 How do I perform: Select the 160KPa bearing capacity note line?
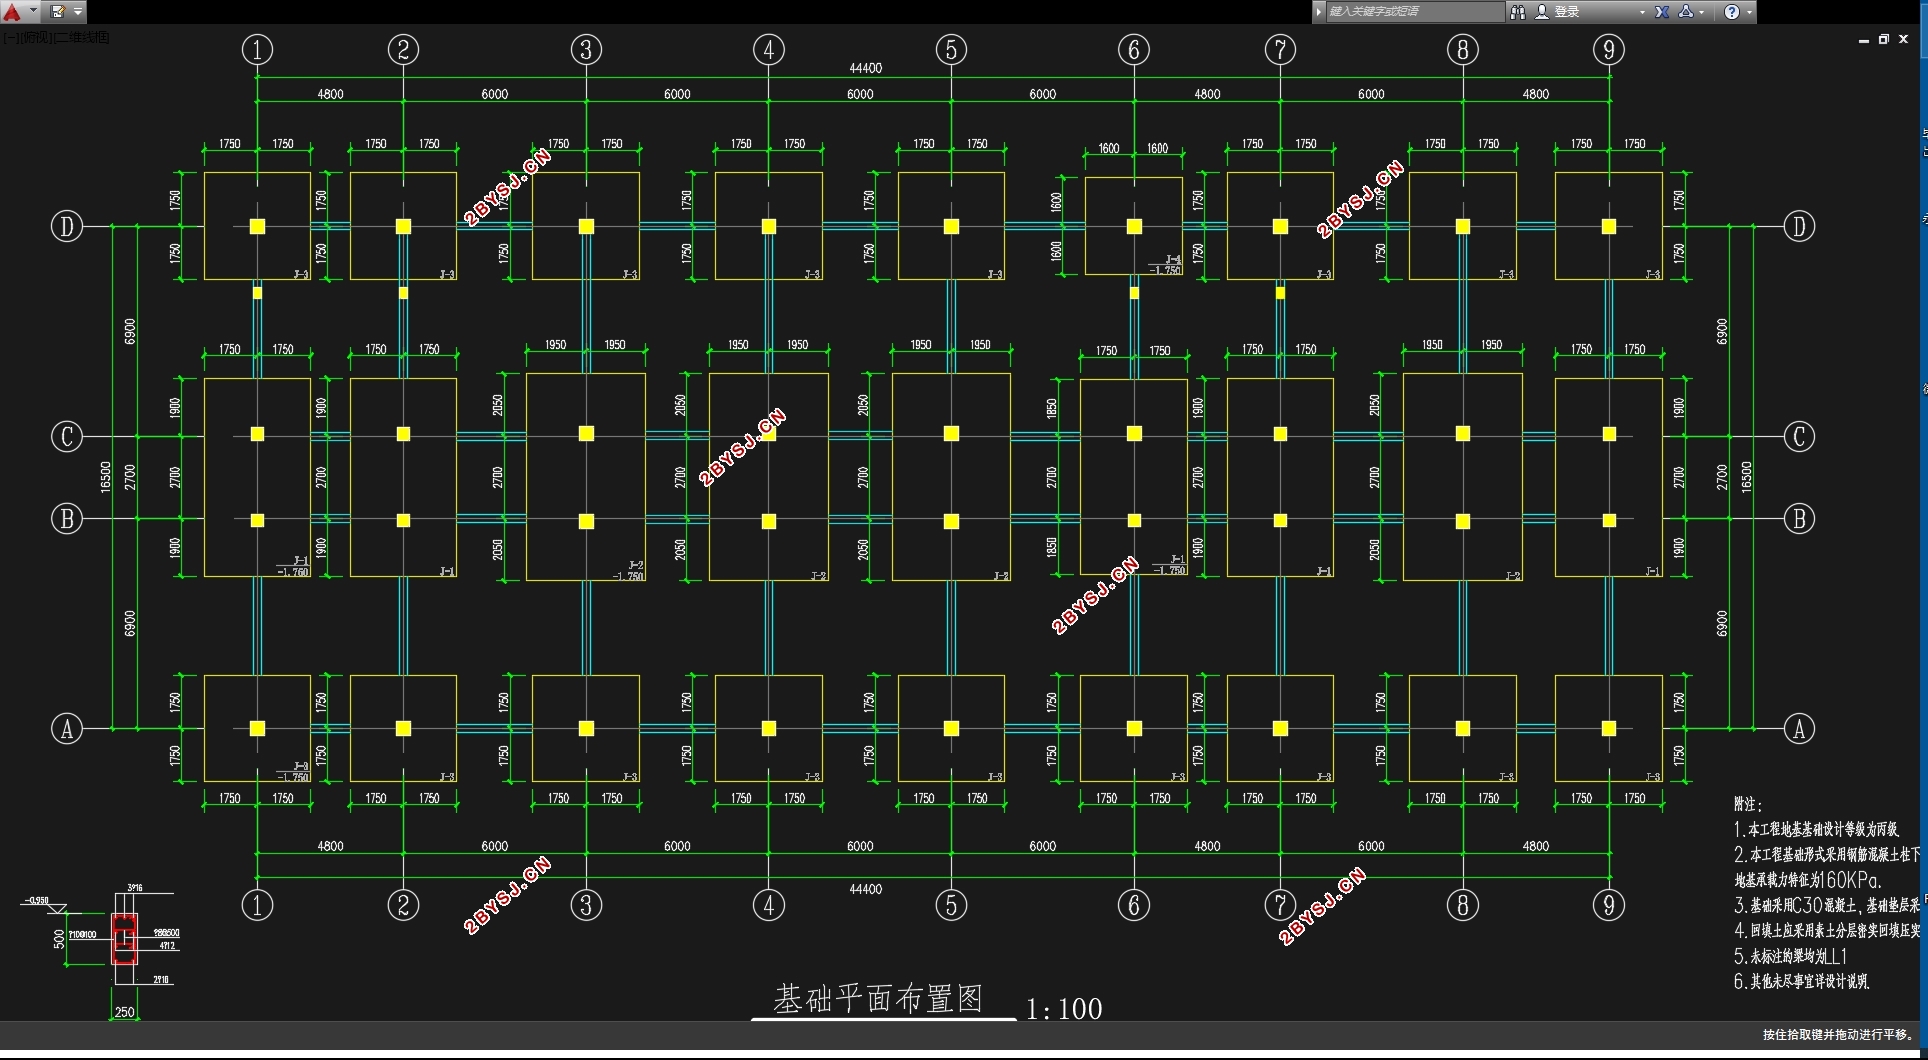[x=1808, y=880]
